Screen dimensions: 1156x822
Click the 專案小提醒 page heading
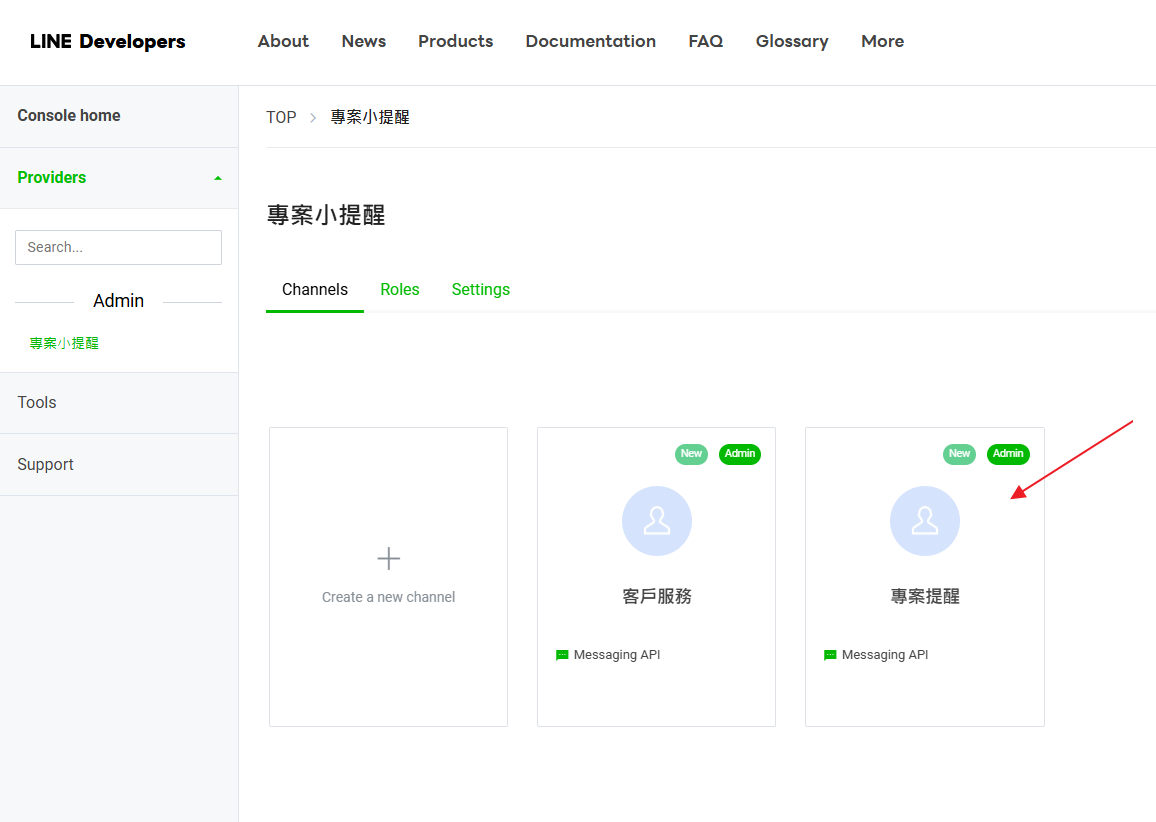(x=326, y=215)
